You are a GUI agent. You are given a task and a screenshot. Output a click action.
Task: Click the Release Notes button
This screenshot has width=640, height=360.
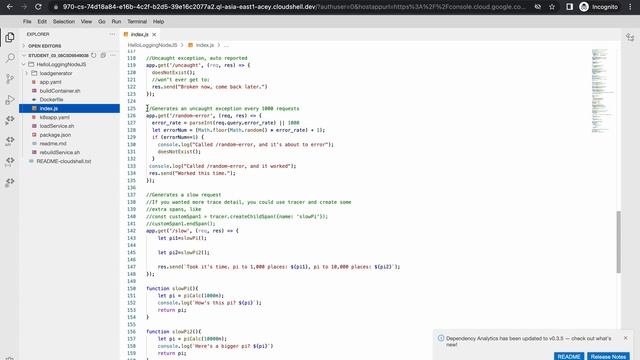pyautogui.click(x=608, y=356)
